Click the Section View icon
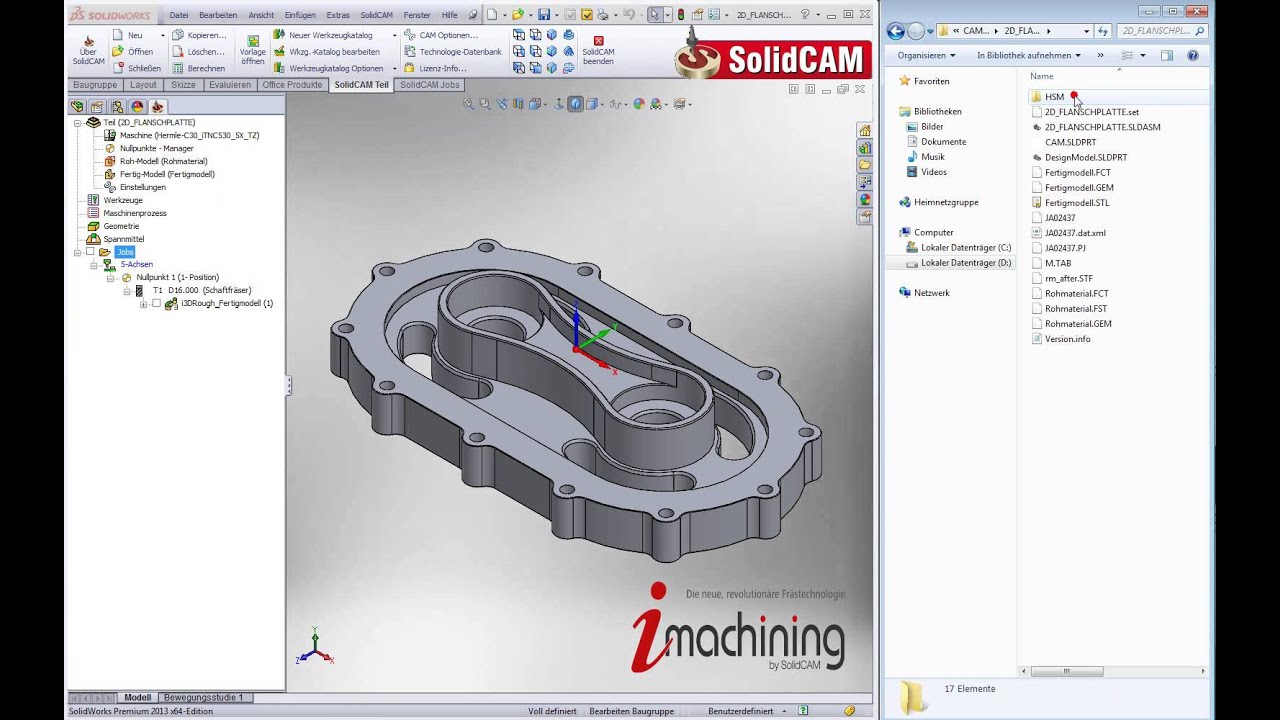Image resolution: width=1280 pixels, height=720 pixels. (x=519, y=104)
